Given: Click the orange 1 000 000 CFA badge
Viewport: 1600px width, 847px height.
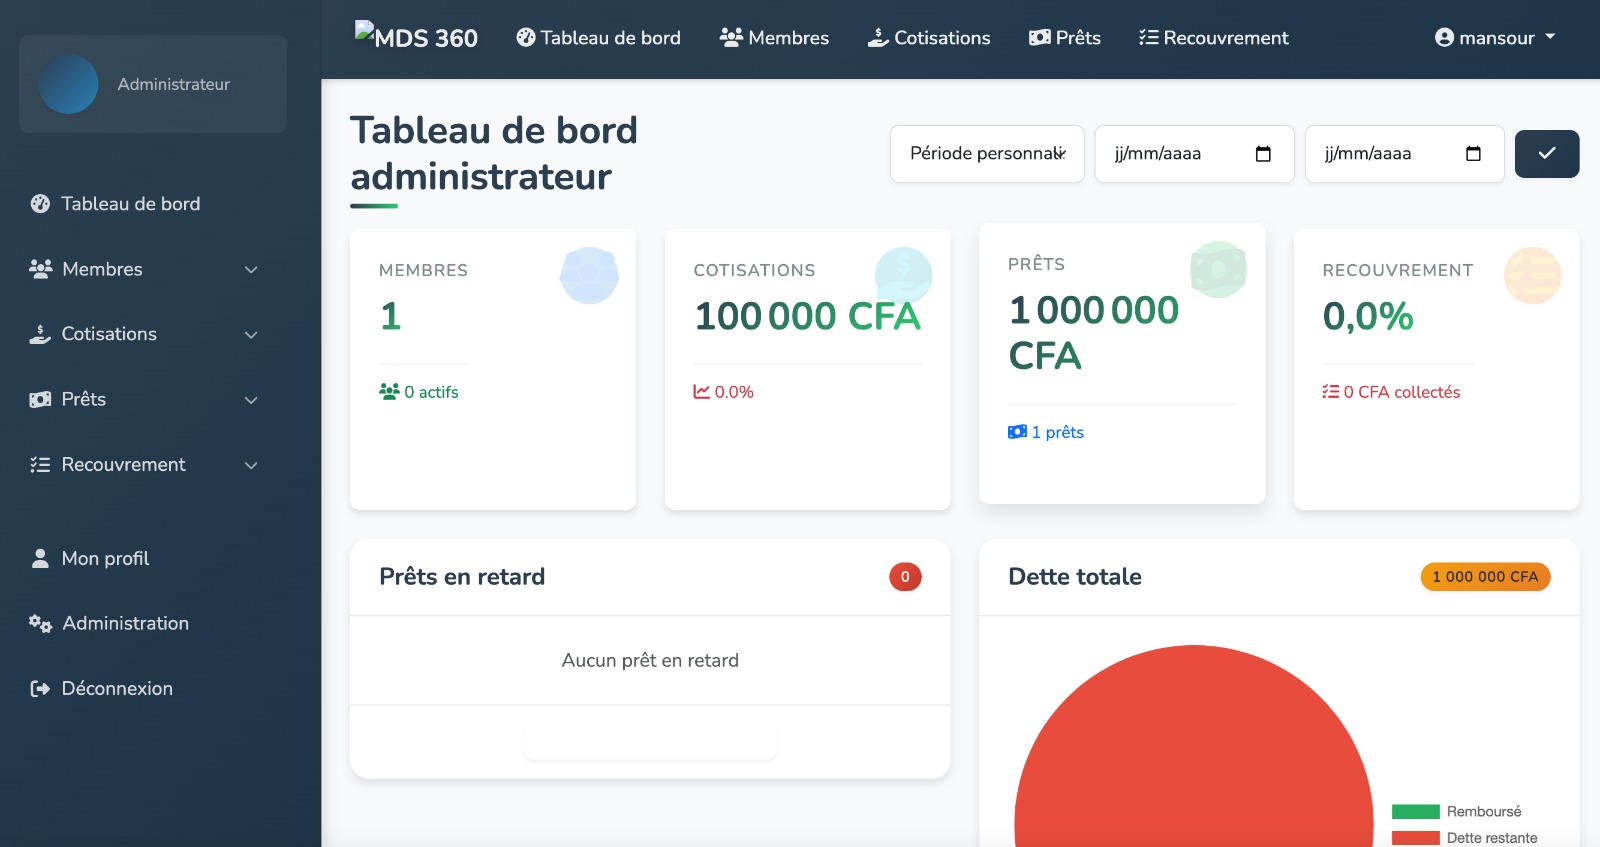Looking at the screenshot, I should point(1485,576).
